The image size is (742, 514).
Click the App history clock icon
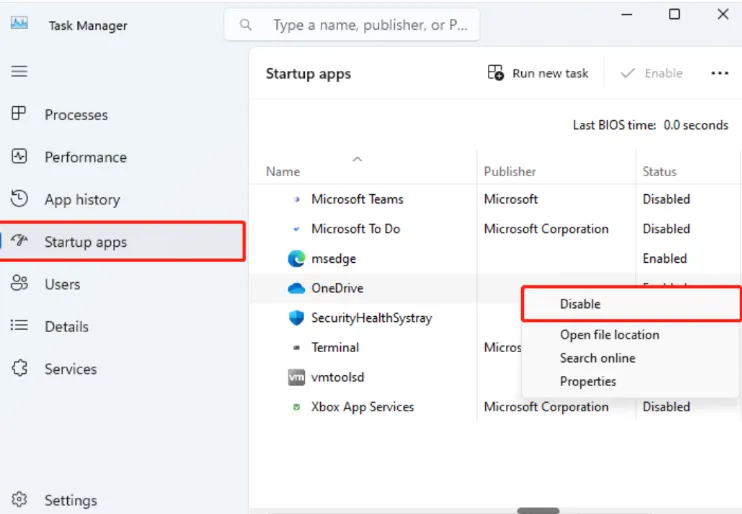pos(19,198)
